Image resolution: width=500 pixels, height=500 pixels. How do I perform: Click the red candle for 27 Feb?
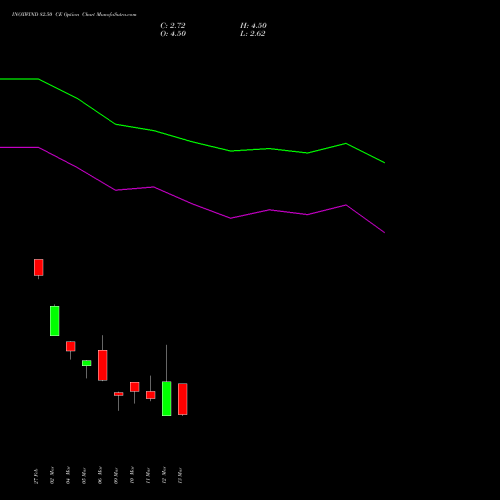point(39,267)
